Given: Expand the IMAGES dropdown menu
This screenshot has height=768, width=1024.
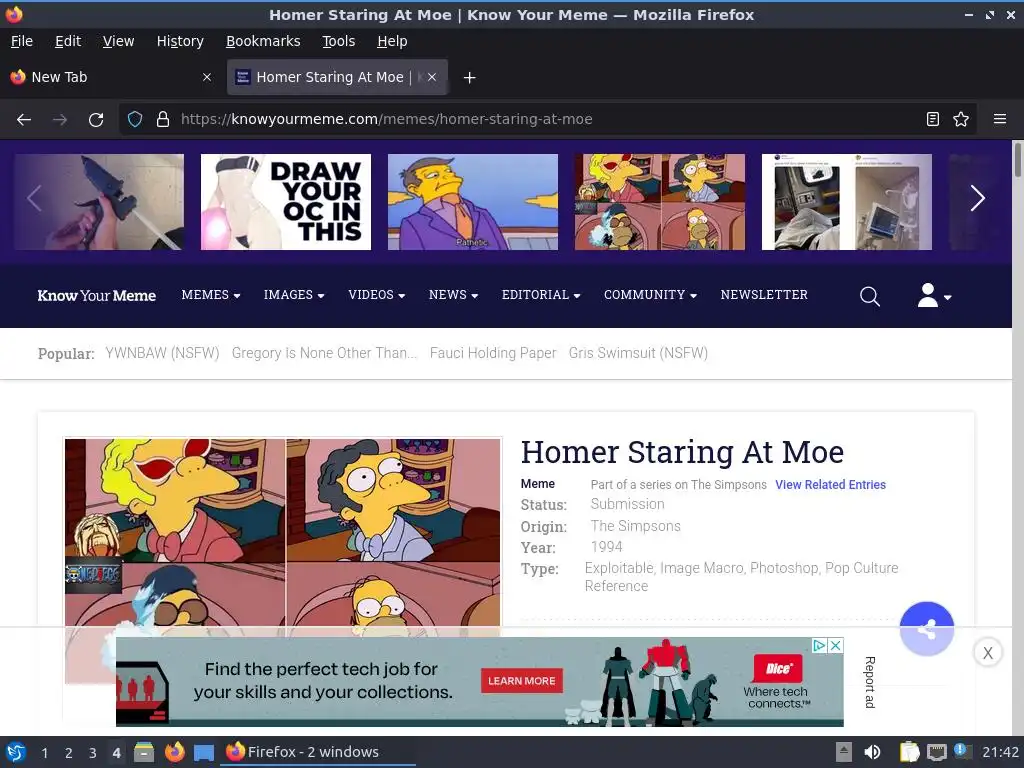Looking at the screenshot, I should pyautogui.click(x=294, y=295).
